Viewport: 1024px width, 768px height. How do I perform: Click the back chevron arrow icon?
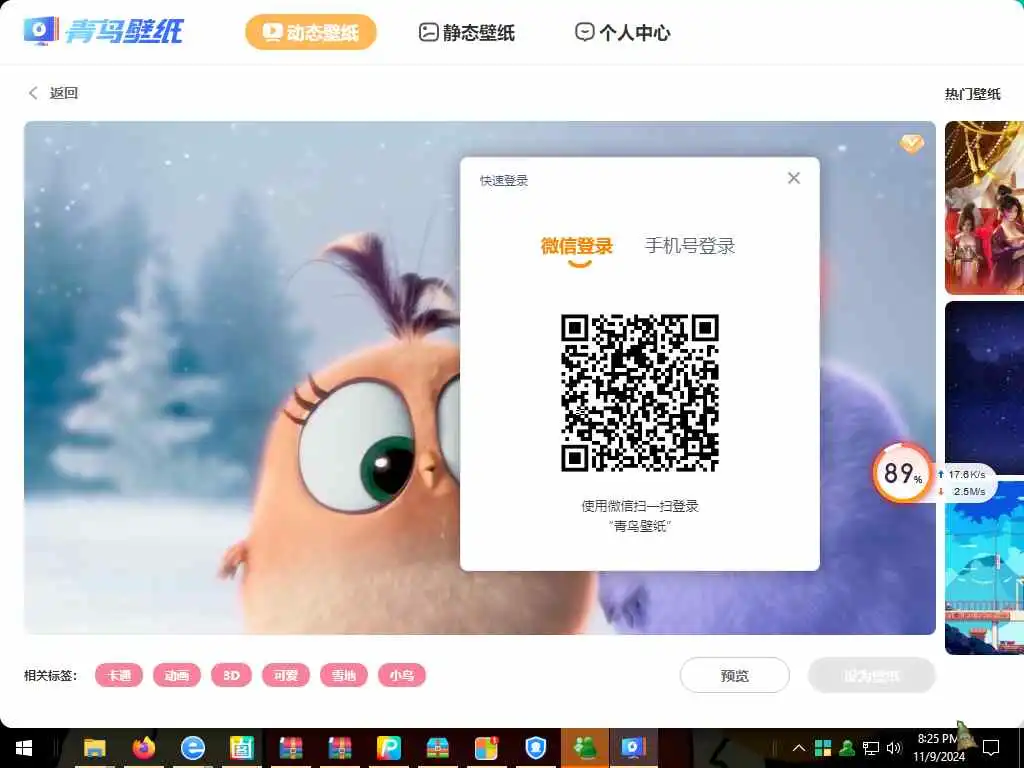coord(33,93)
